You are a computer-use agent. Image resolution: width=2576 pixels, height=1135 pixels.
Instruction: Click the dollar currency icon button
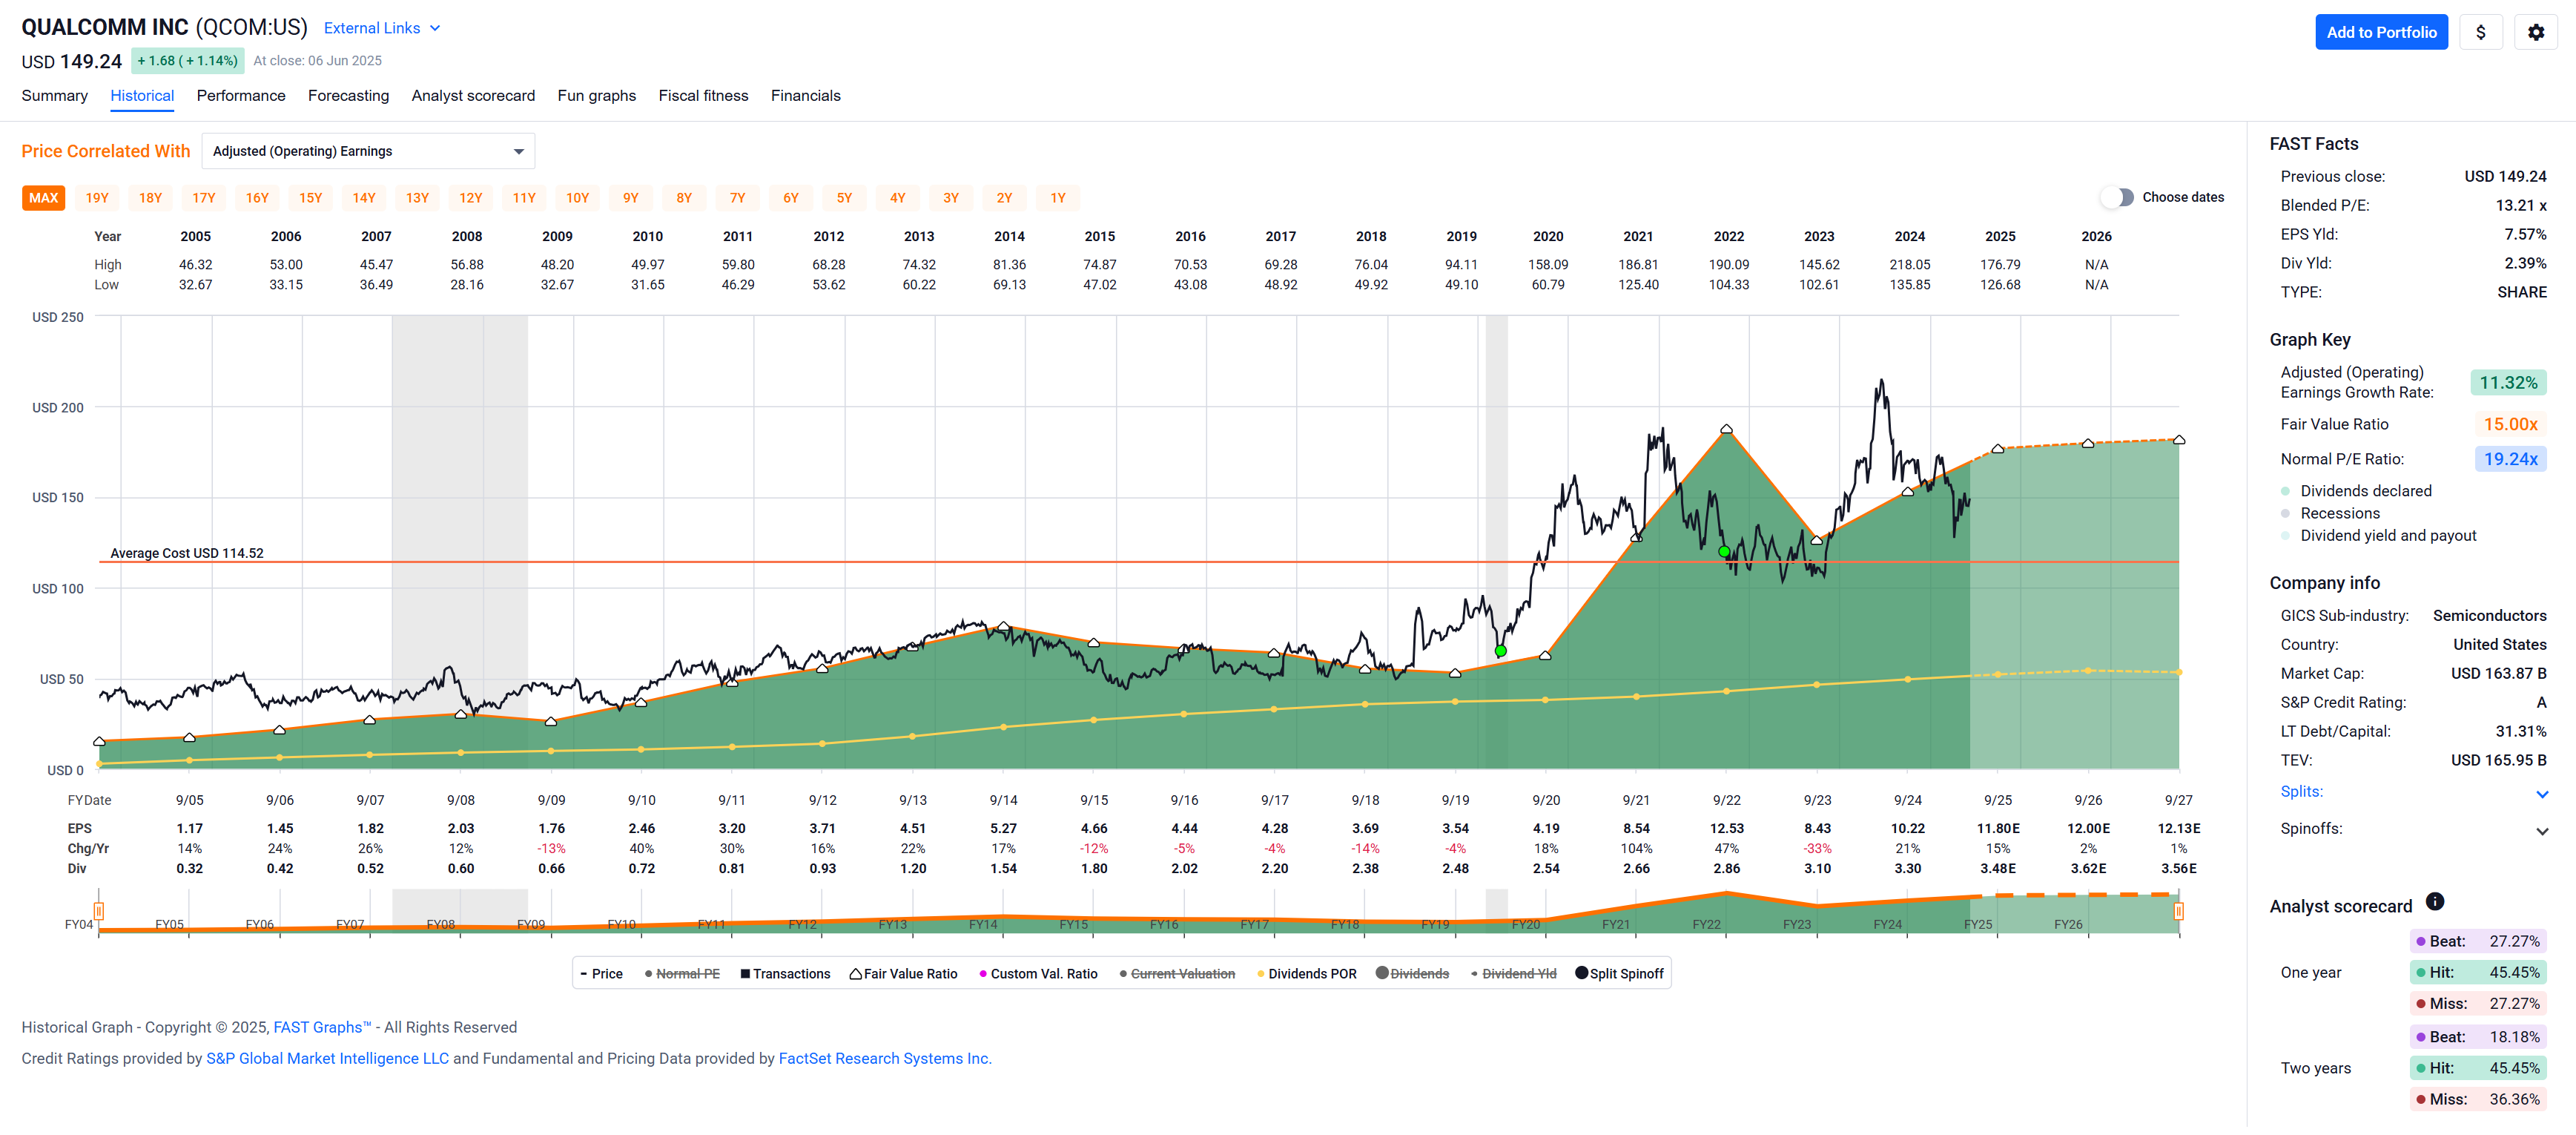pos(2480,32)
